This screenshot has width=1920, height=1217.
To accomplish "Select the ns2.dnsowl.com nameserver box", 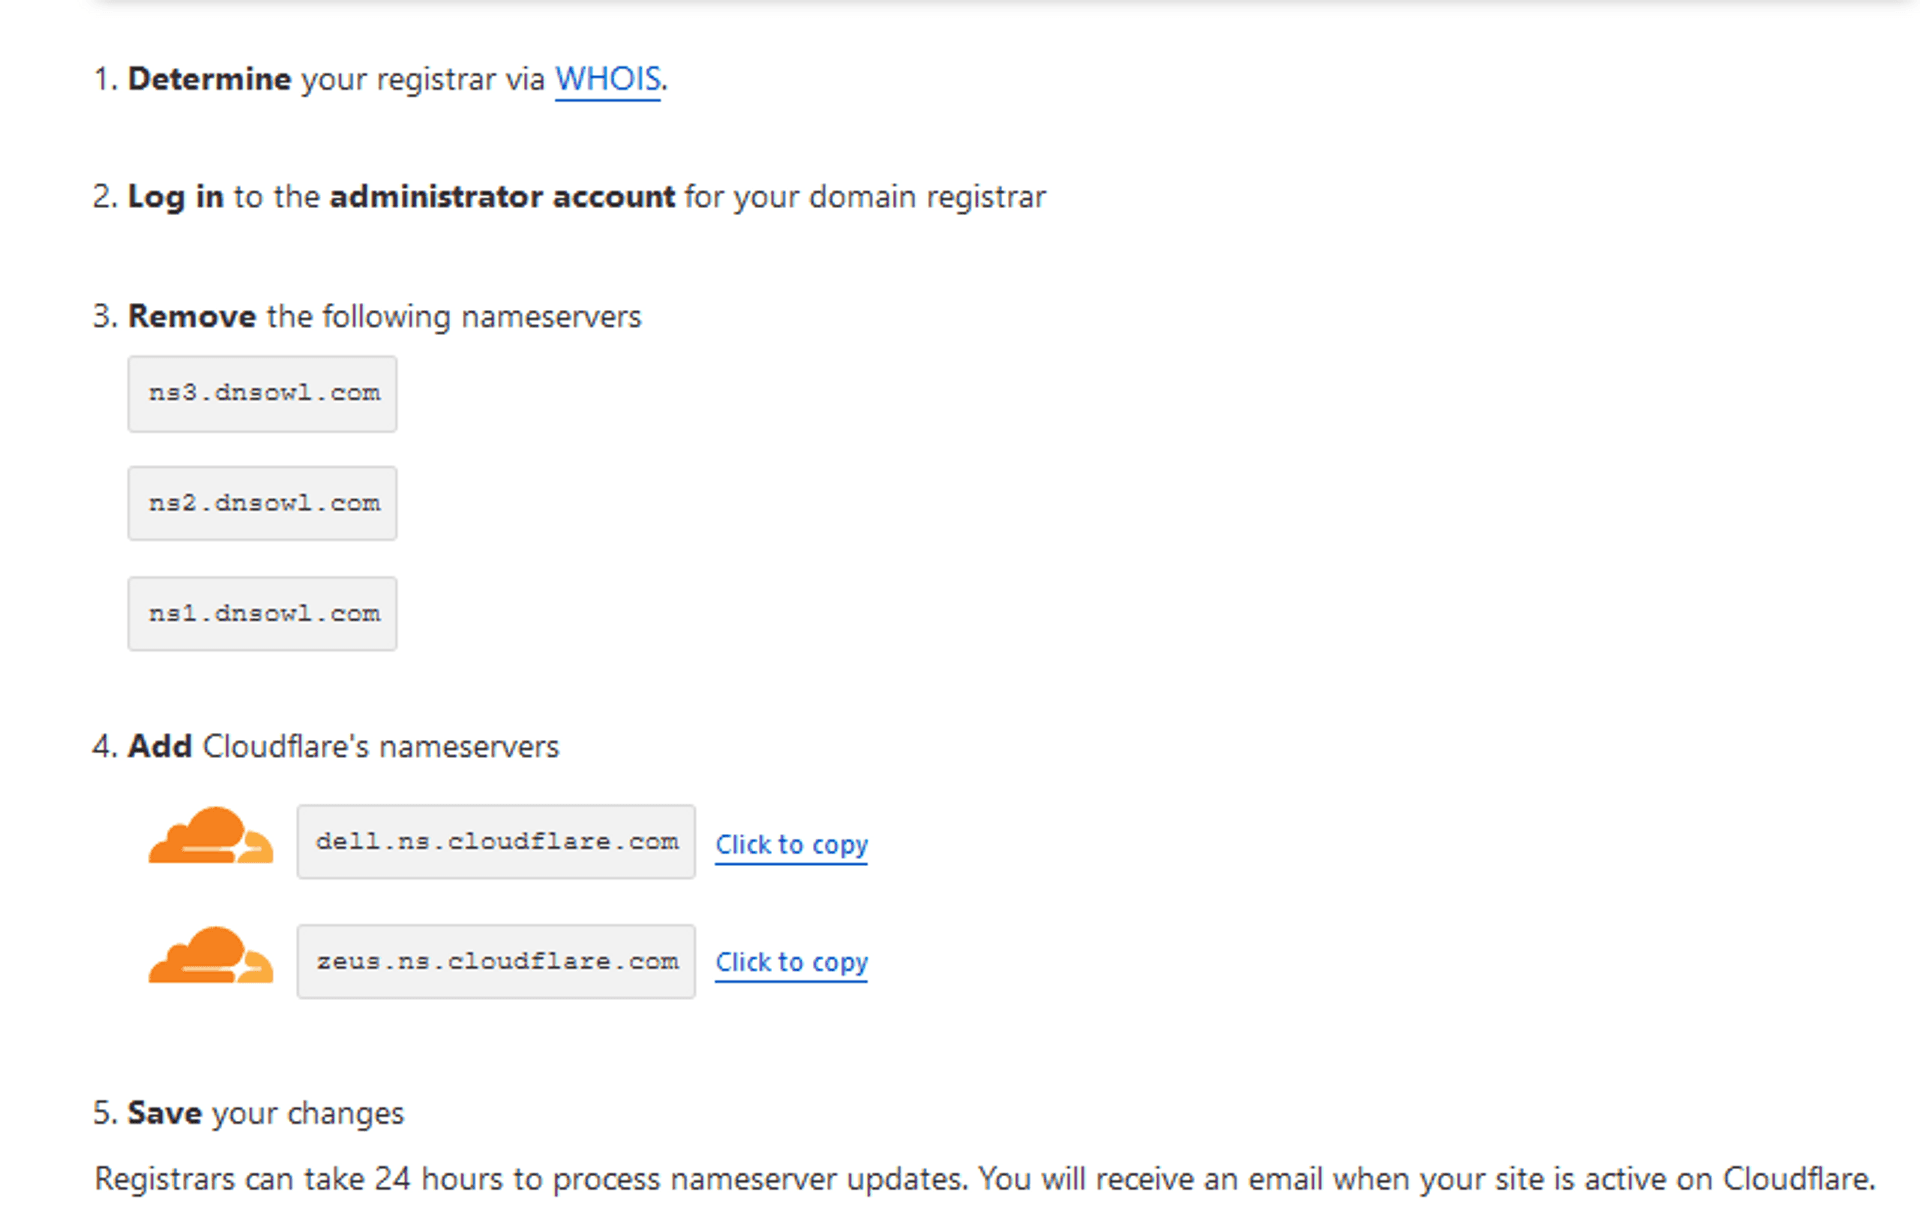I will point(262,504).
